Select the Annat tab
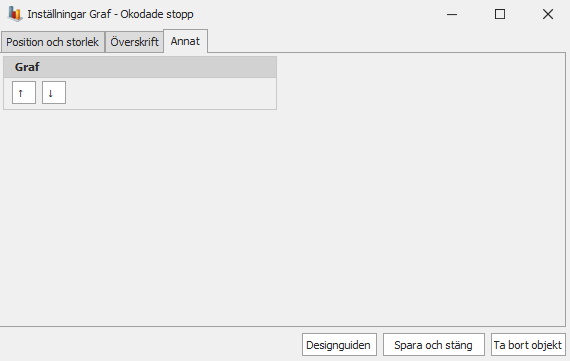This screenshot has width=570, height=361. (x=185, y=41)
